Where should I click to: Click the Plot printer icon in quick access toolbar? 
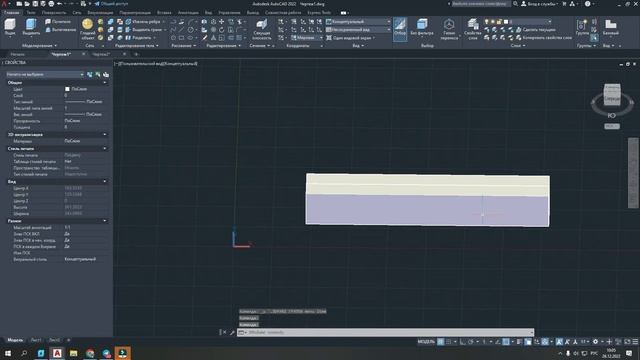coord(51,4)
